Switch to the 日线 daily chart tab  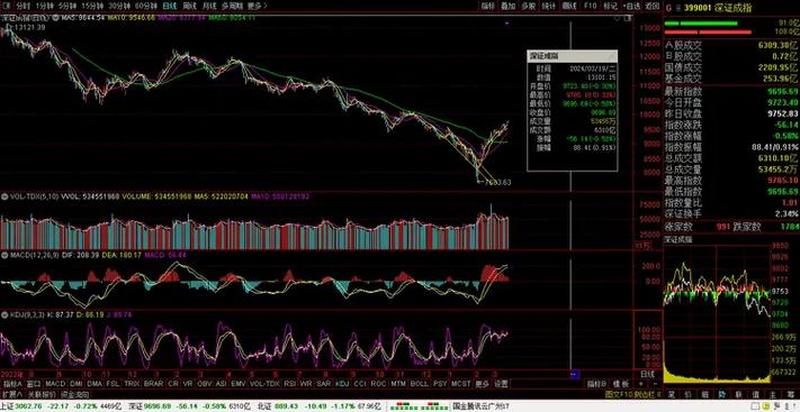[x=170, y=6]
